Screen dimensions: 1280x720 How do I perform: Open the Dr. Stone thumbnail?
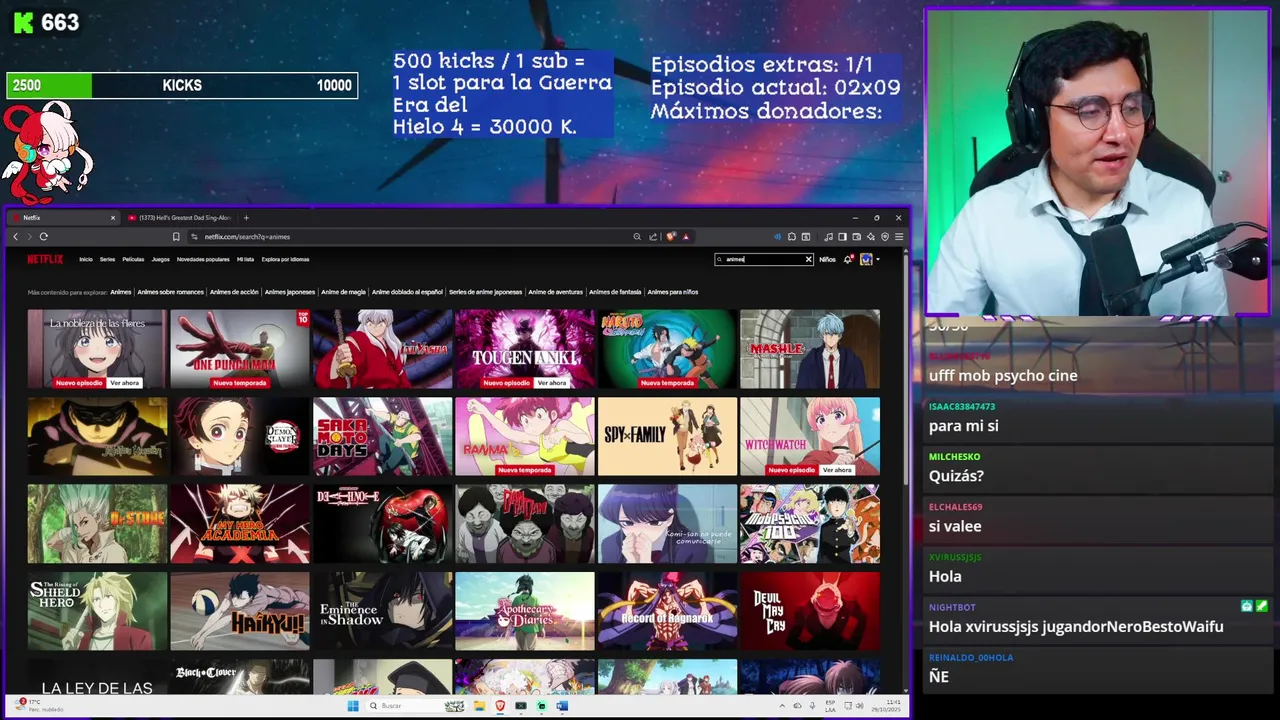97,524
